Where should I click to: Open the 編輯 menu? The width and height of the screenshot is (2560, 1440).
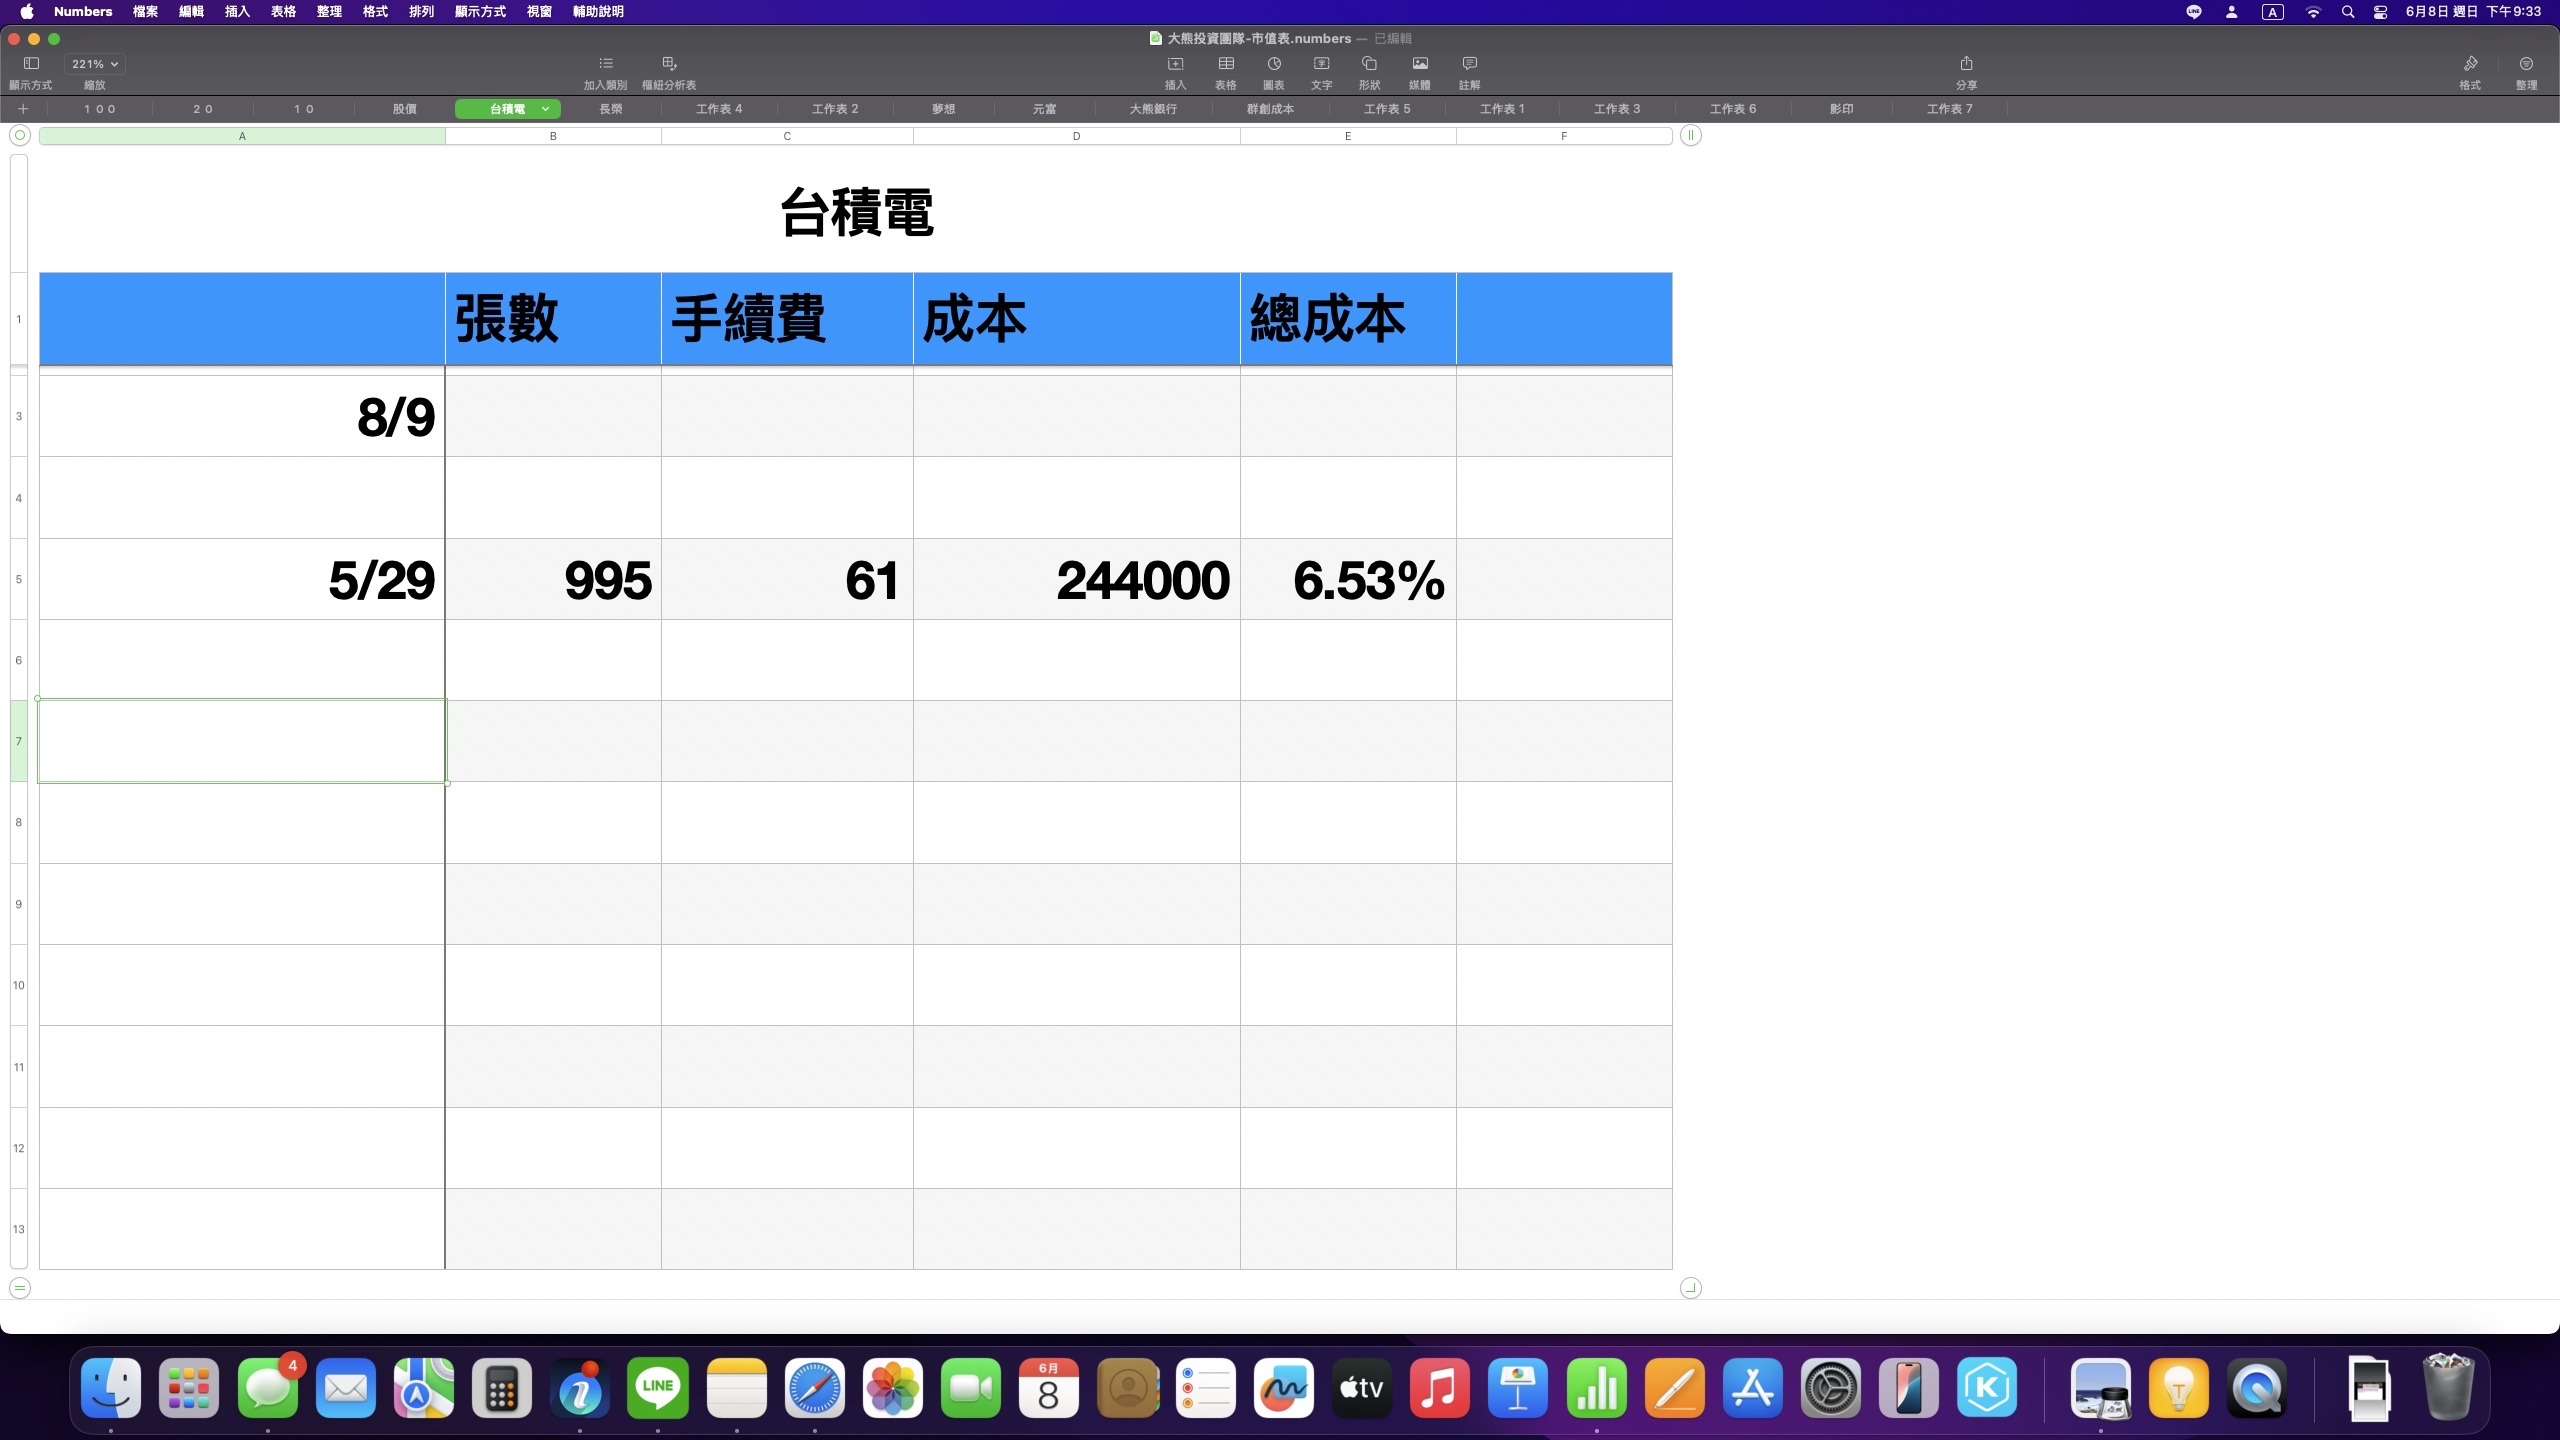(x=191, y=12)
